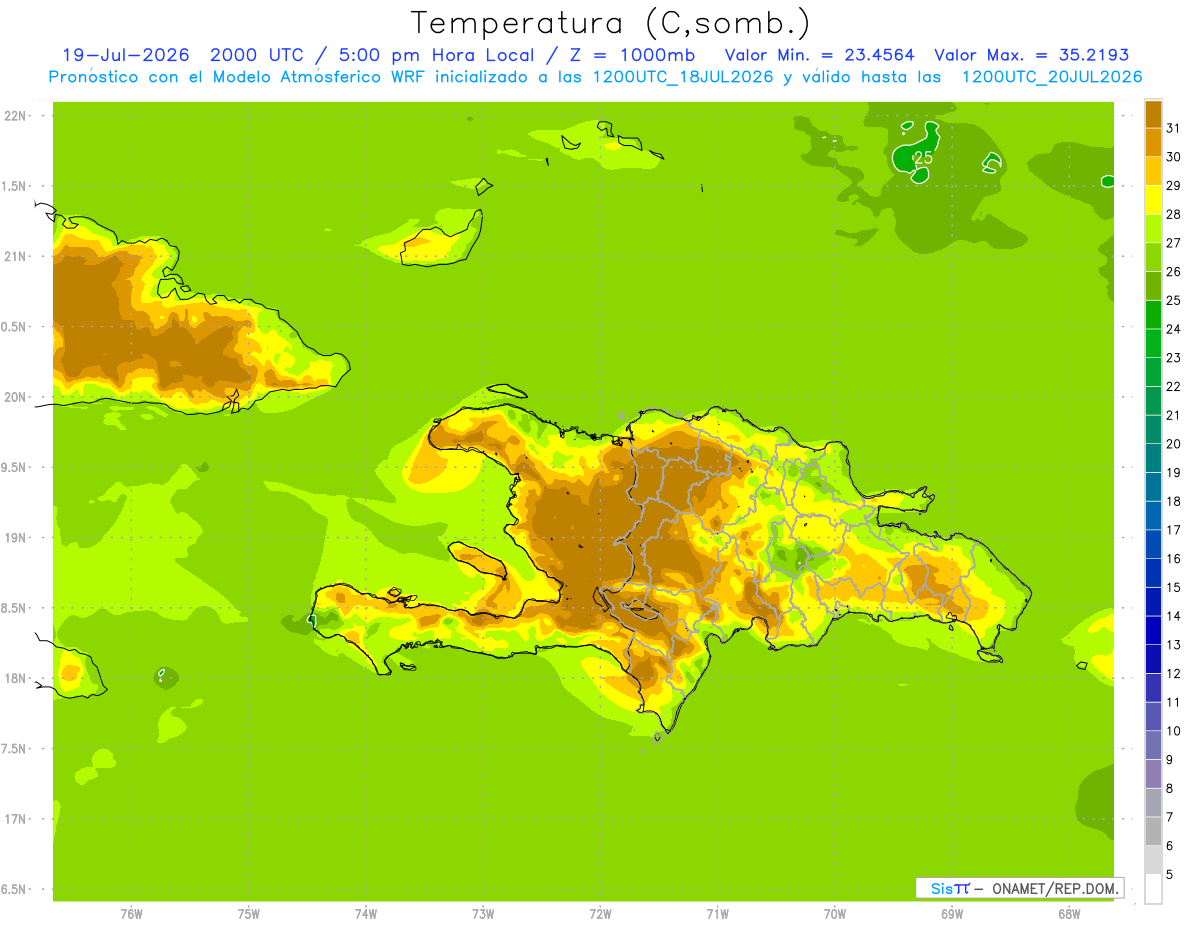Select the orange swatch between 30 and 31
This screenshot has width=1200, height=927.
pyautogui.click(x=1153, y=143)
